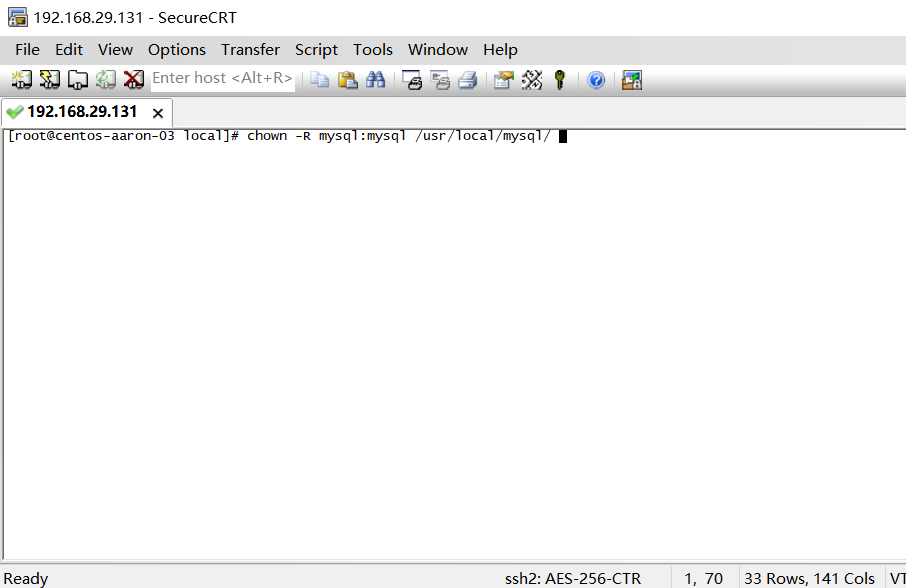Click the green connected checkmark on tab
906x588 pixels.
tap(14, 111)
